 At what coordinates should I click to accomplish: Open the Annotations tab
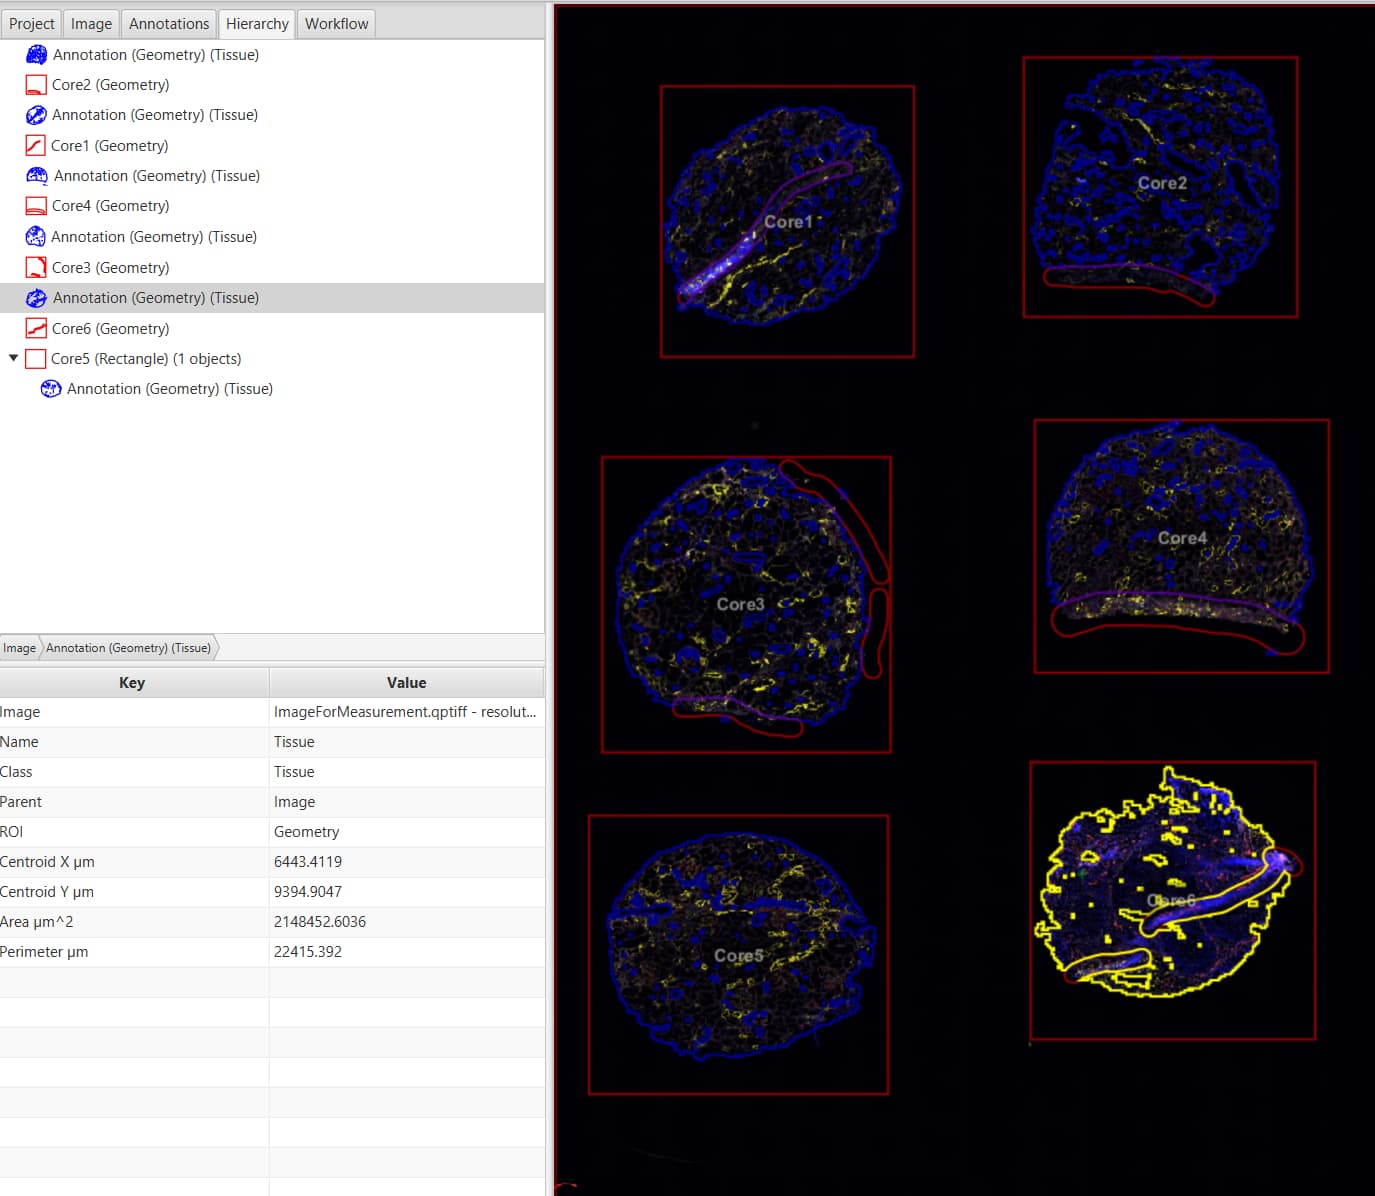(x=168, y=23)
